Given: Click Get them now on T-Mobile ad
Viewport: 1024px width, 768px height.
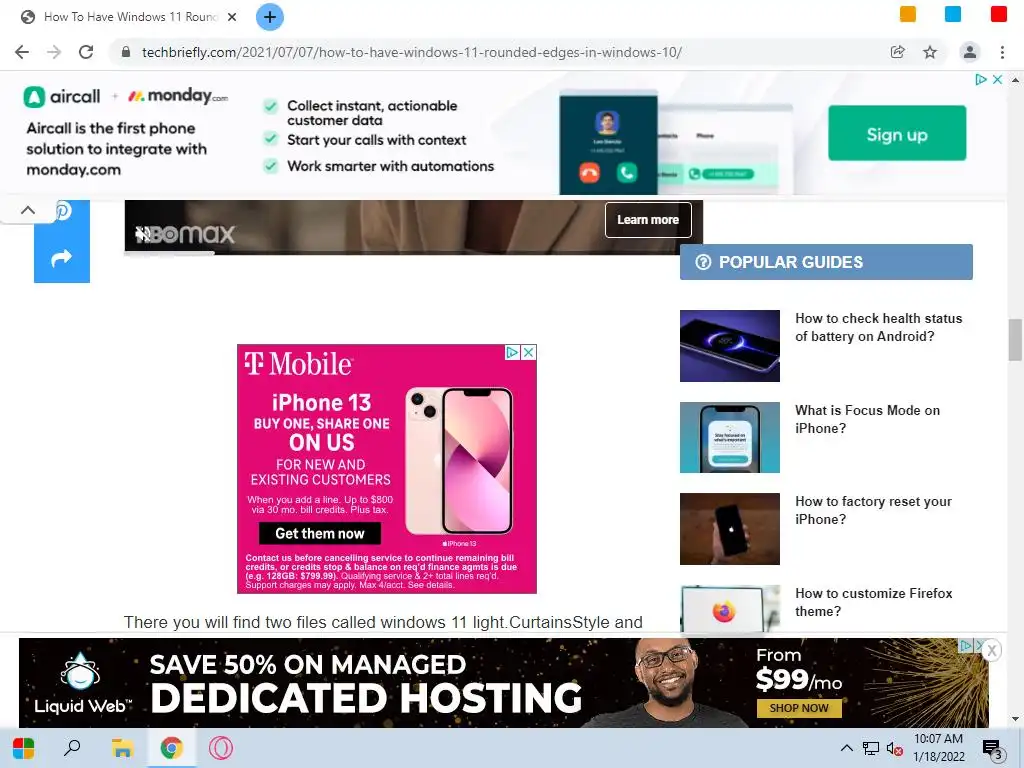Looking at the screenshot, I should [319, 534].
